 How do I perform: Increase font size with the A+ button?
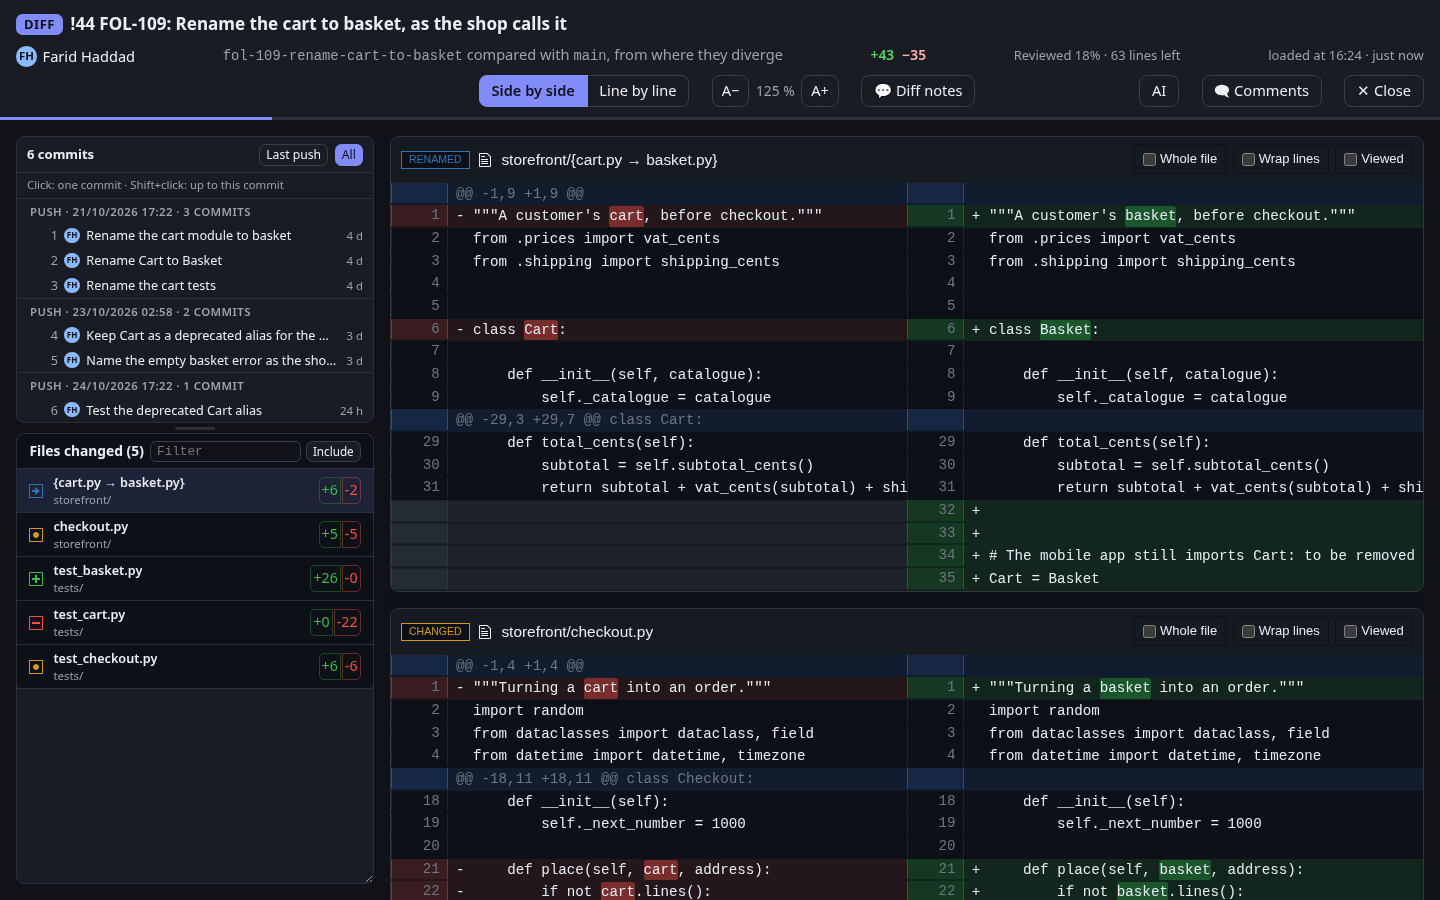(x=820, y=91)
